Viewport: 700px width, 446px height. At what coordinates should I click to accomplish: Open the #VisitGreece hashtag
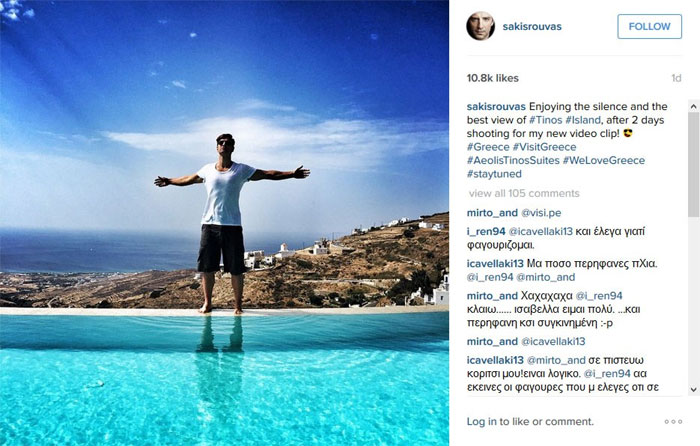point(544,147)
